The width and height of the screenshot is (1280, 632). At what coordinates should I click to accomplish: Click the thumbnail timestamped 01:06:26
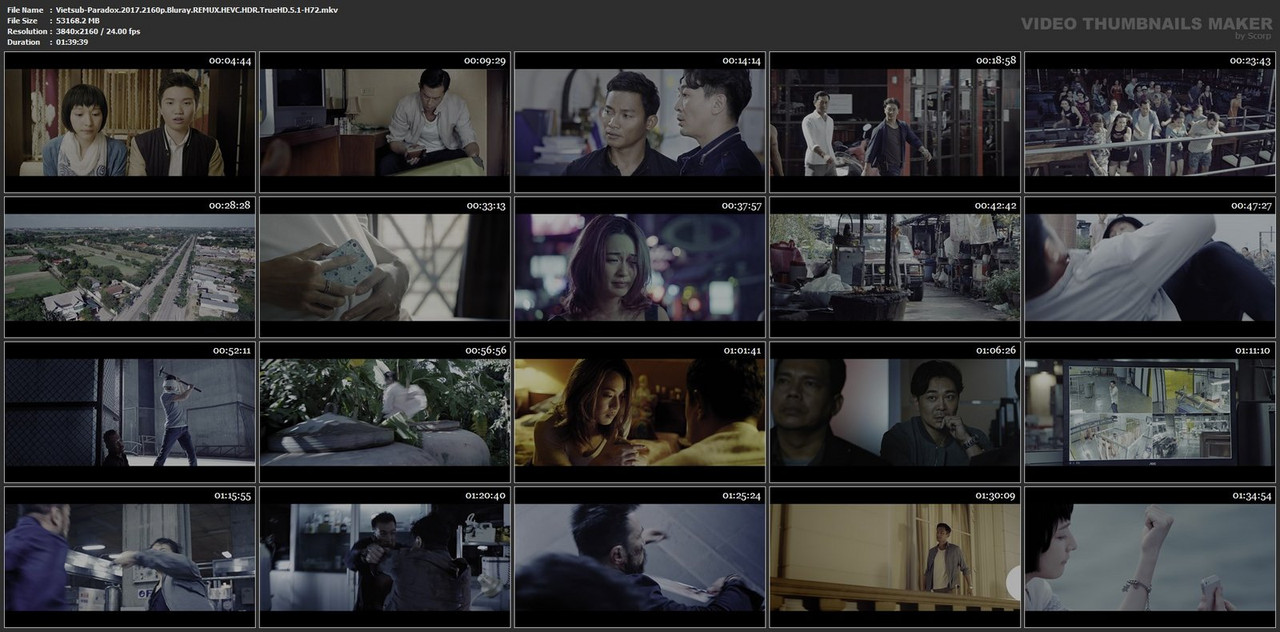(895, 412)
